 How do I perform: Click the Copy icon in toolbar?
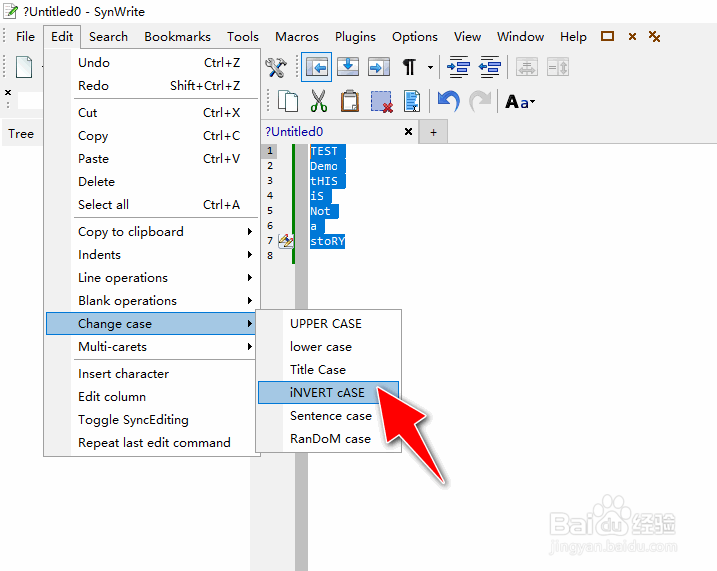tap(288, 101)
